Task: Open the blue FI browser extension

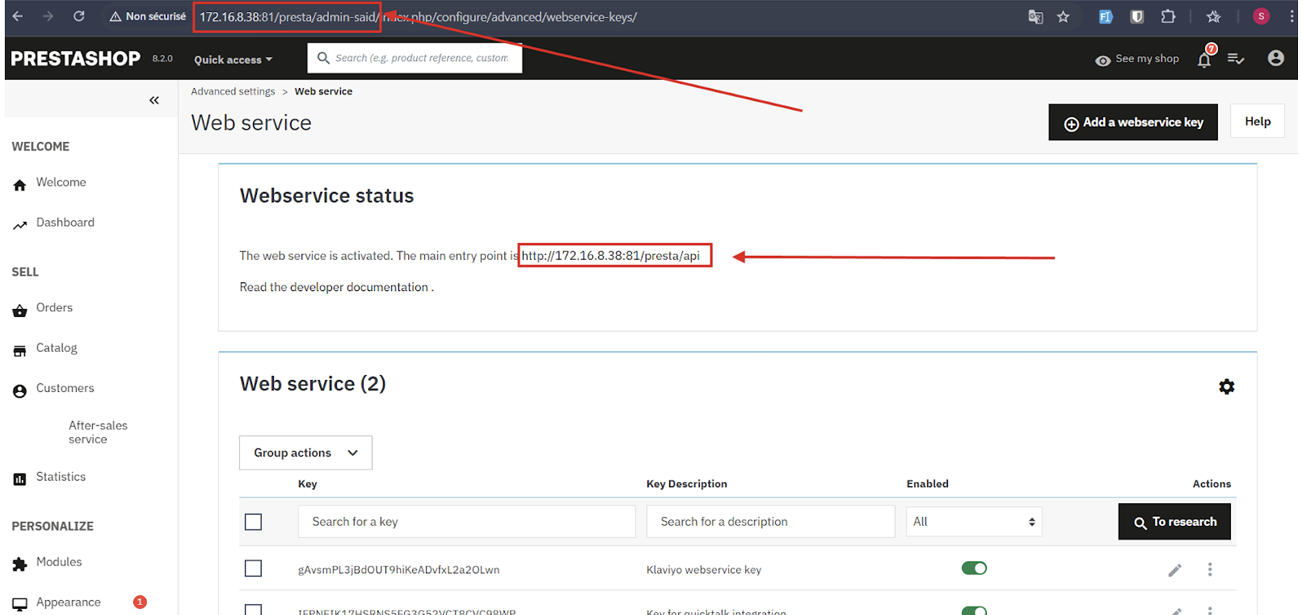Action: (x=1106, y=17)
